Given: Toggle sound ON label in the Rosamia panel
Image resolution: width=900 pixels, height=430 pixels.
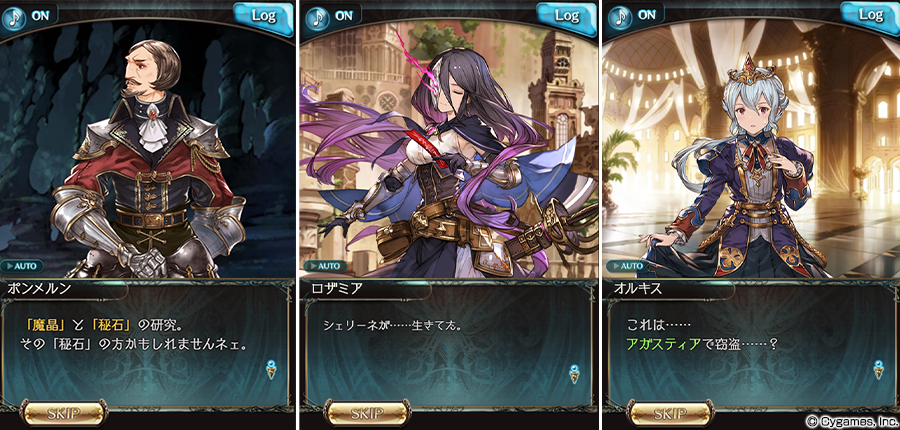Looking at the screenshot, I should click(344, 16).
